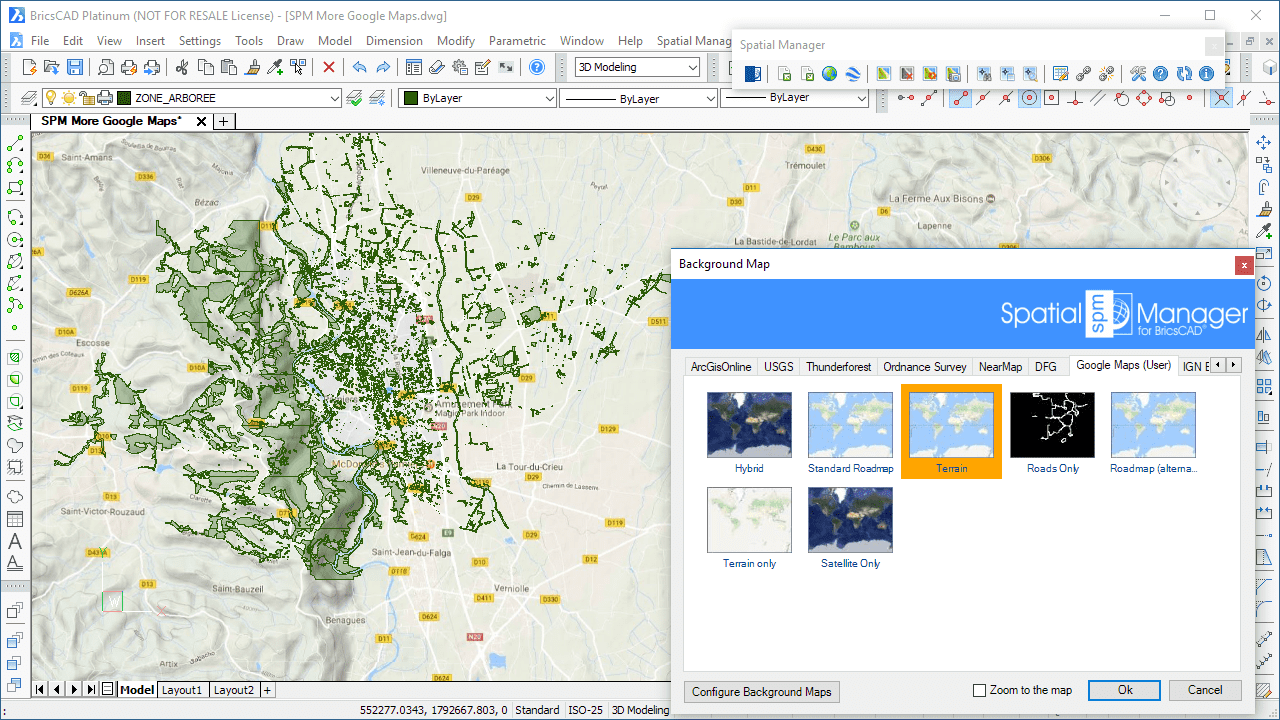Click the Open file icon
The height and width of the screenshot is (720, 1280).
52,67
